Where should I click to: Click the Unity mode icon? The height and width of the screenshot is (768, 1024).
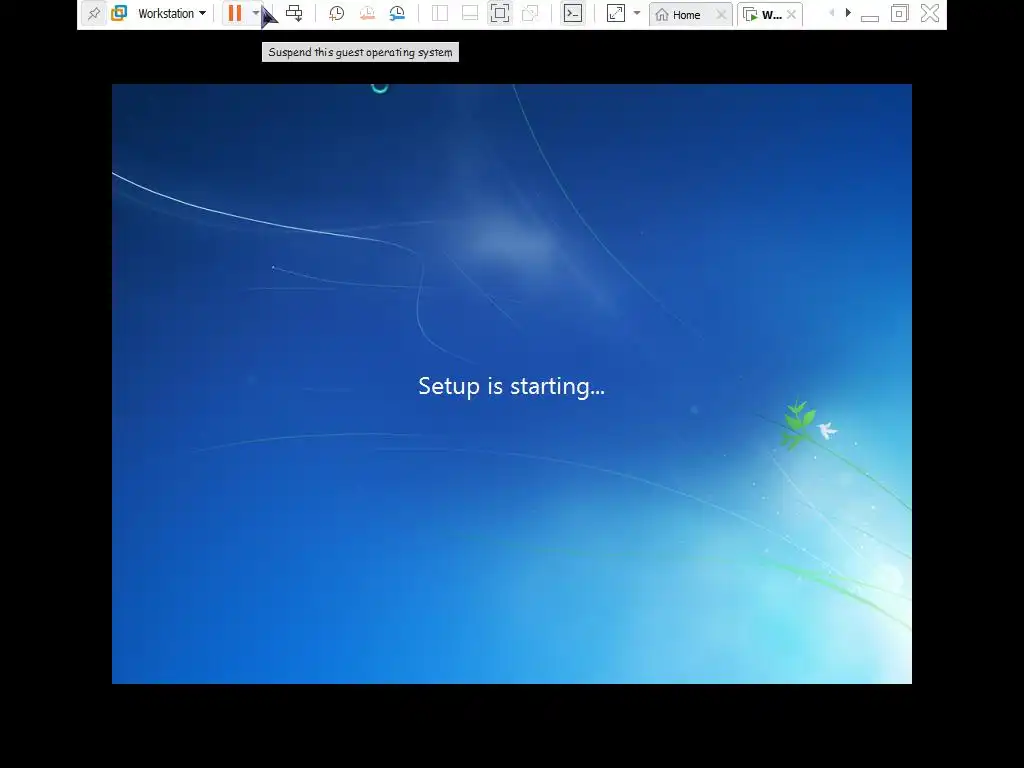[530, 13]
